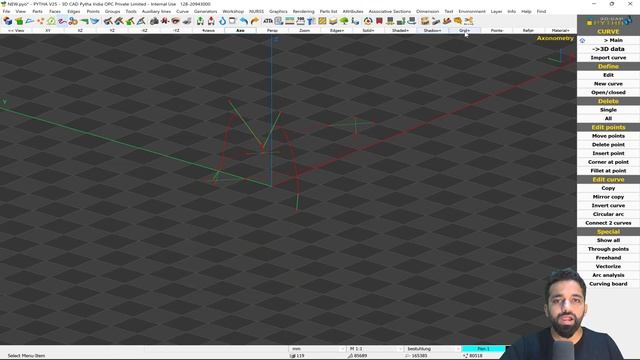640x360 pixels.
Task: Click the red cross star icon
Action: tap(165, 21)
